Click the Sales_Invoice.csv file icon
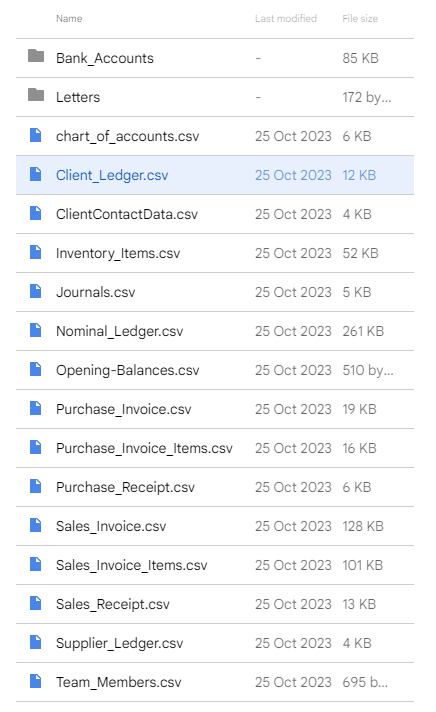Image resolution: width=436 pixels, height=712 pixels. [x=35, y=525]
